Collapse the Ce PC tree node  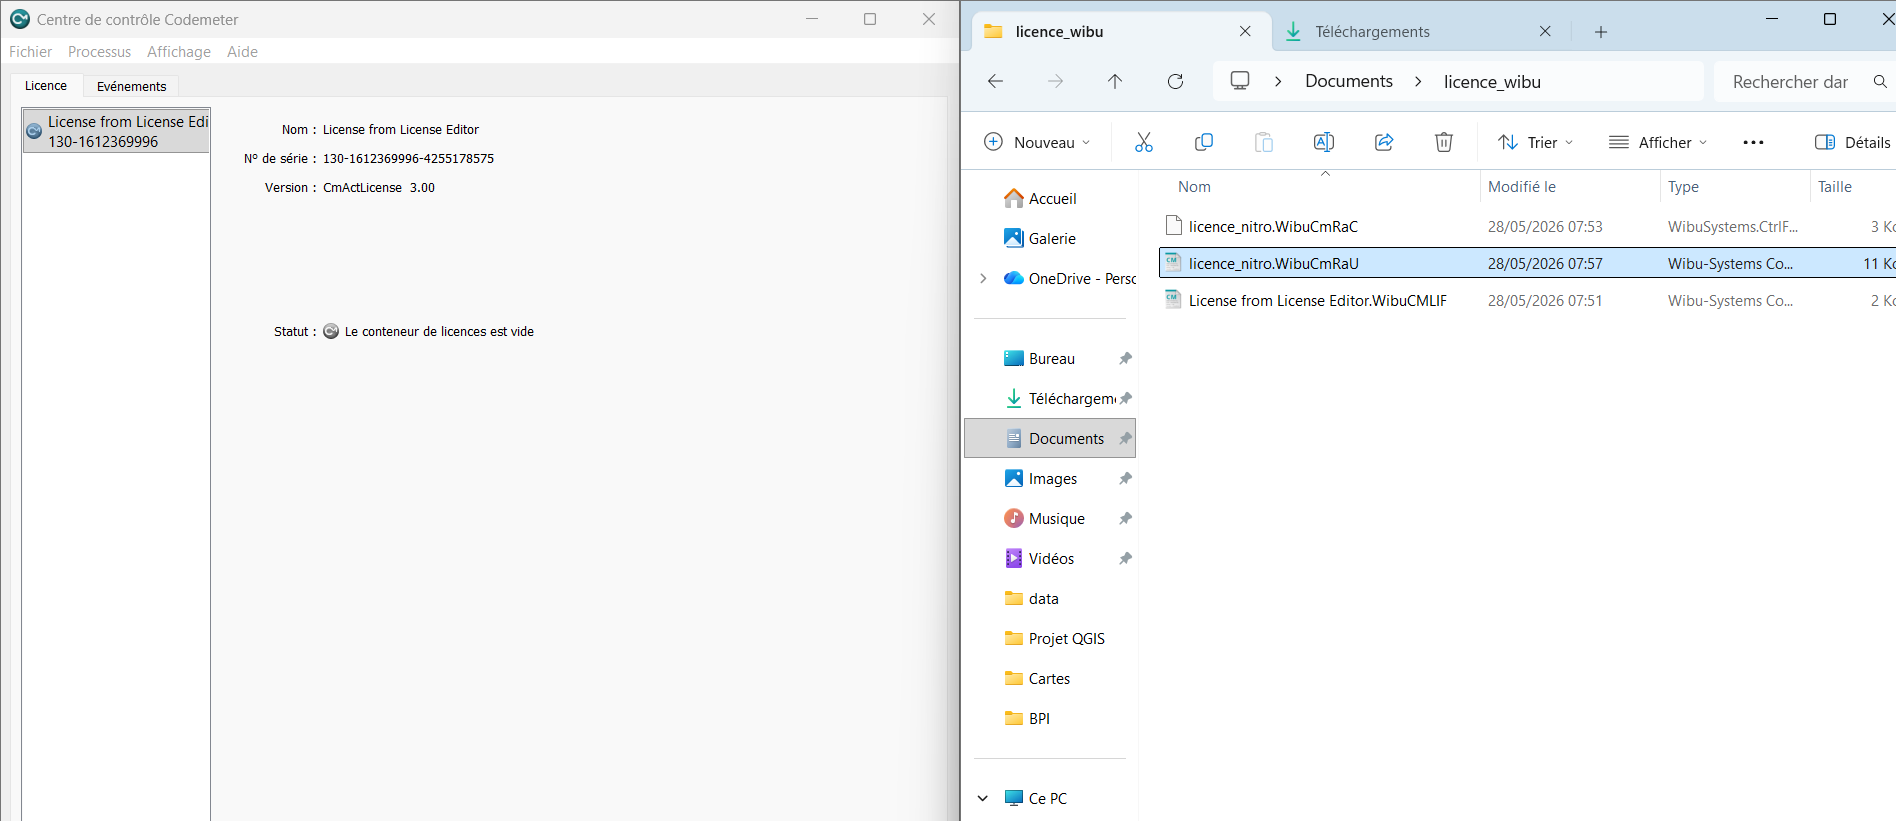[x=983, y=798]
